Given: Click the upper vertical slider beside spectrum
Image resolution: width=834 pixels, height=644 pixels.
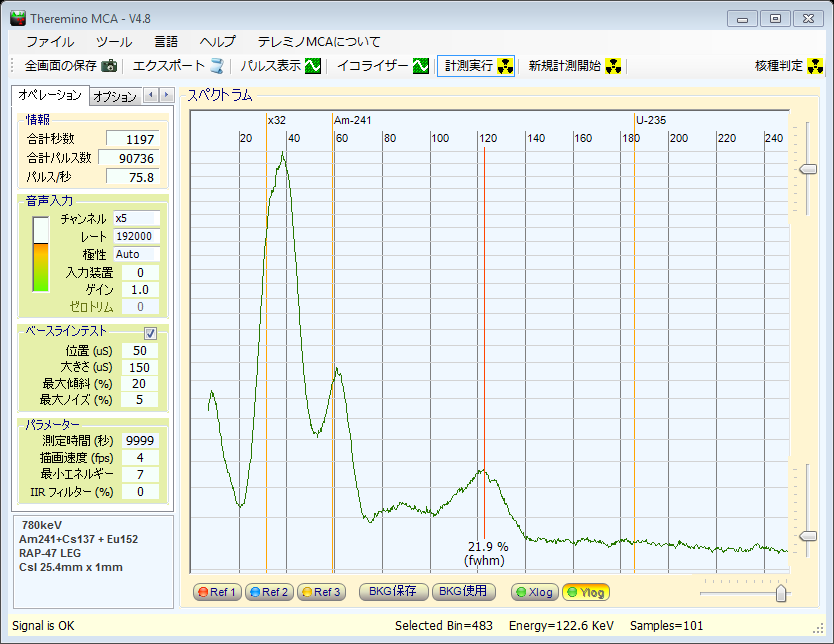Looking at the screenshot, I should pos(808,169).
